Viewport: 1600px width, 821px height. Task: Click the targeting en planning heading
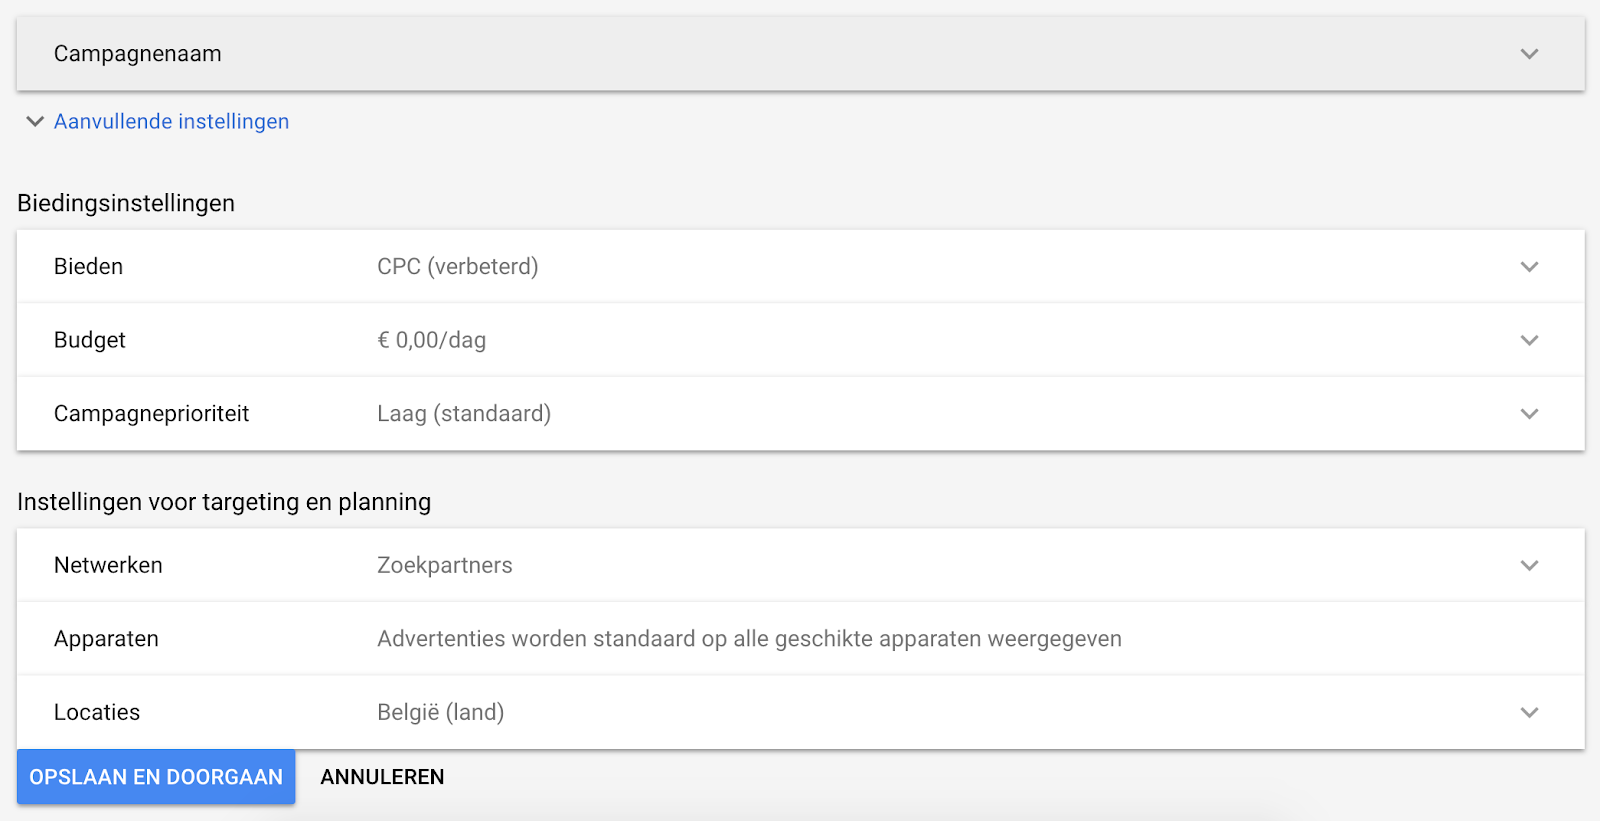click(223, 502)
